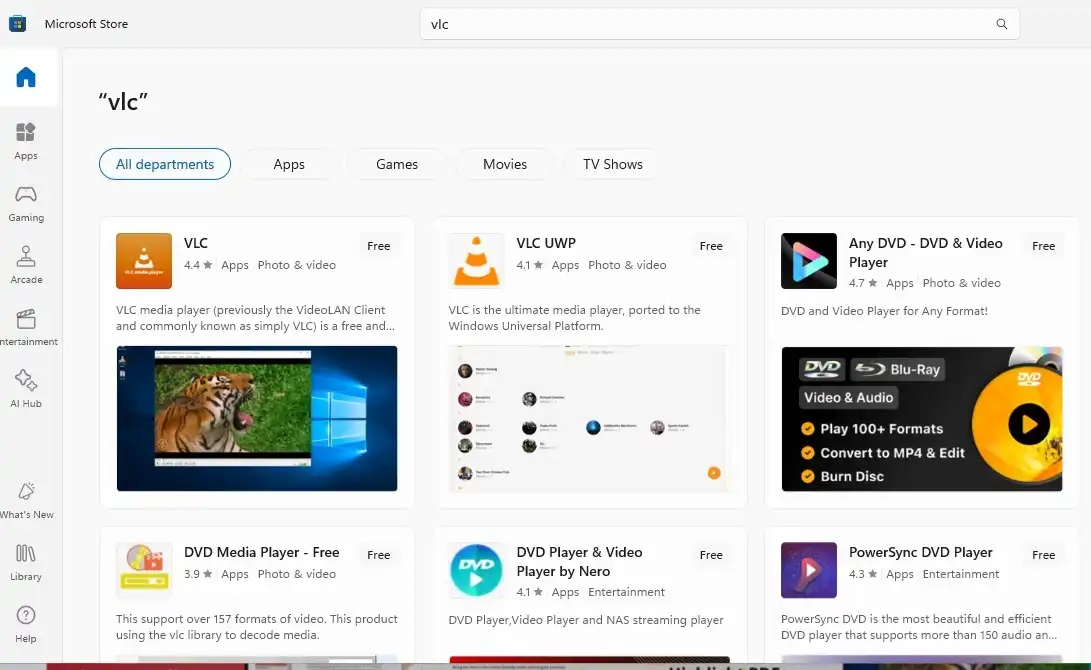Viewport: 1091px width, 670px height.
Task: Click VLC media player description text
Action: [255, 318]
